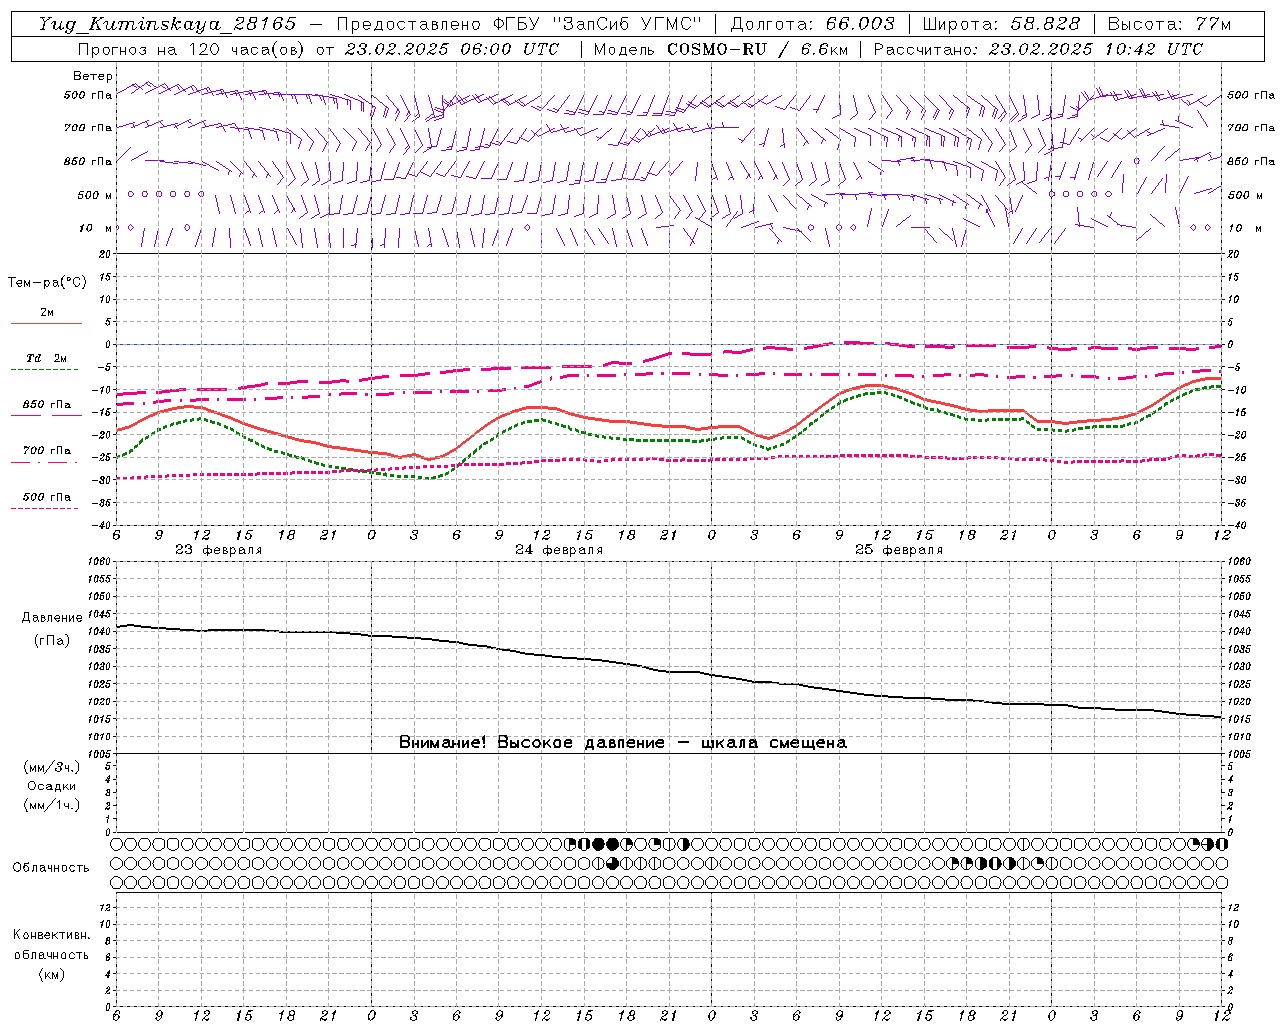Viewport: 1280px width, 1024px height.
Task: Click the station title Yug_Kuminskaya_28165
Action: click(168, 25)
